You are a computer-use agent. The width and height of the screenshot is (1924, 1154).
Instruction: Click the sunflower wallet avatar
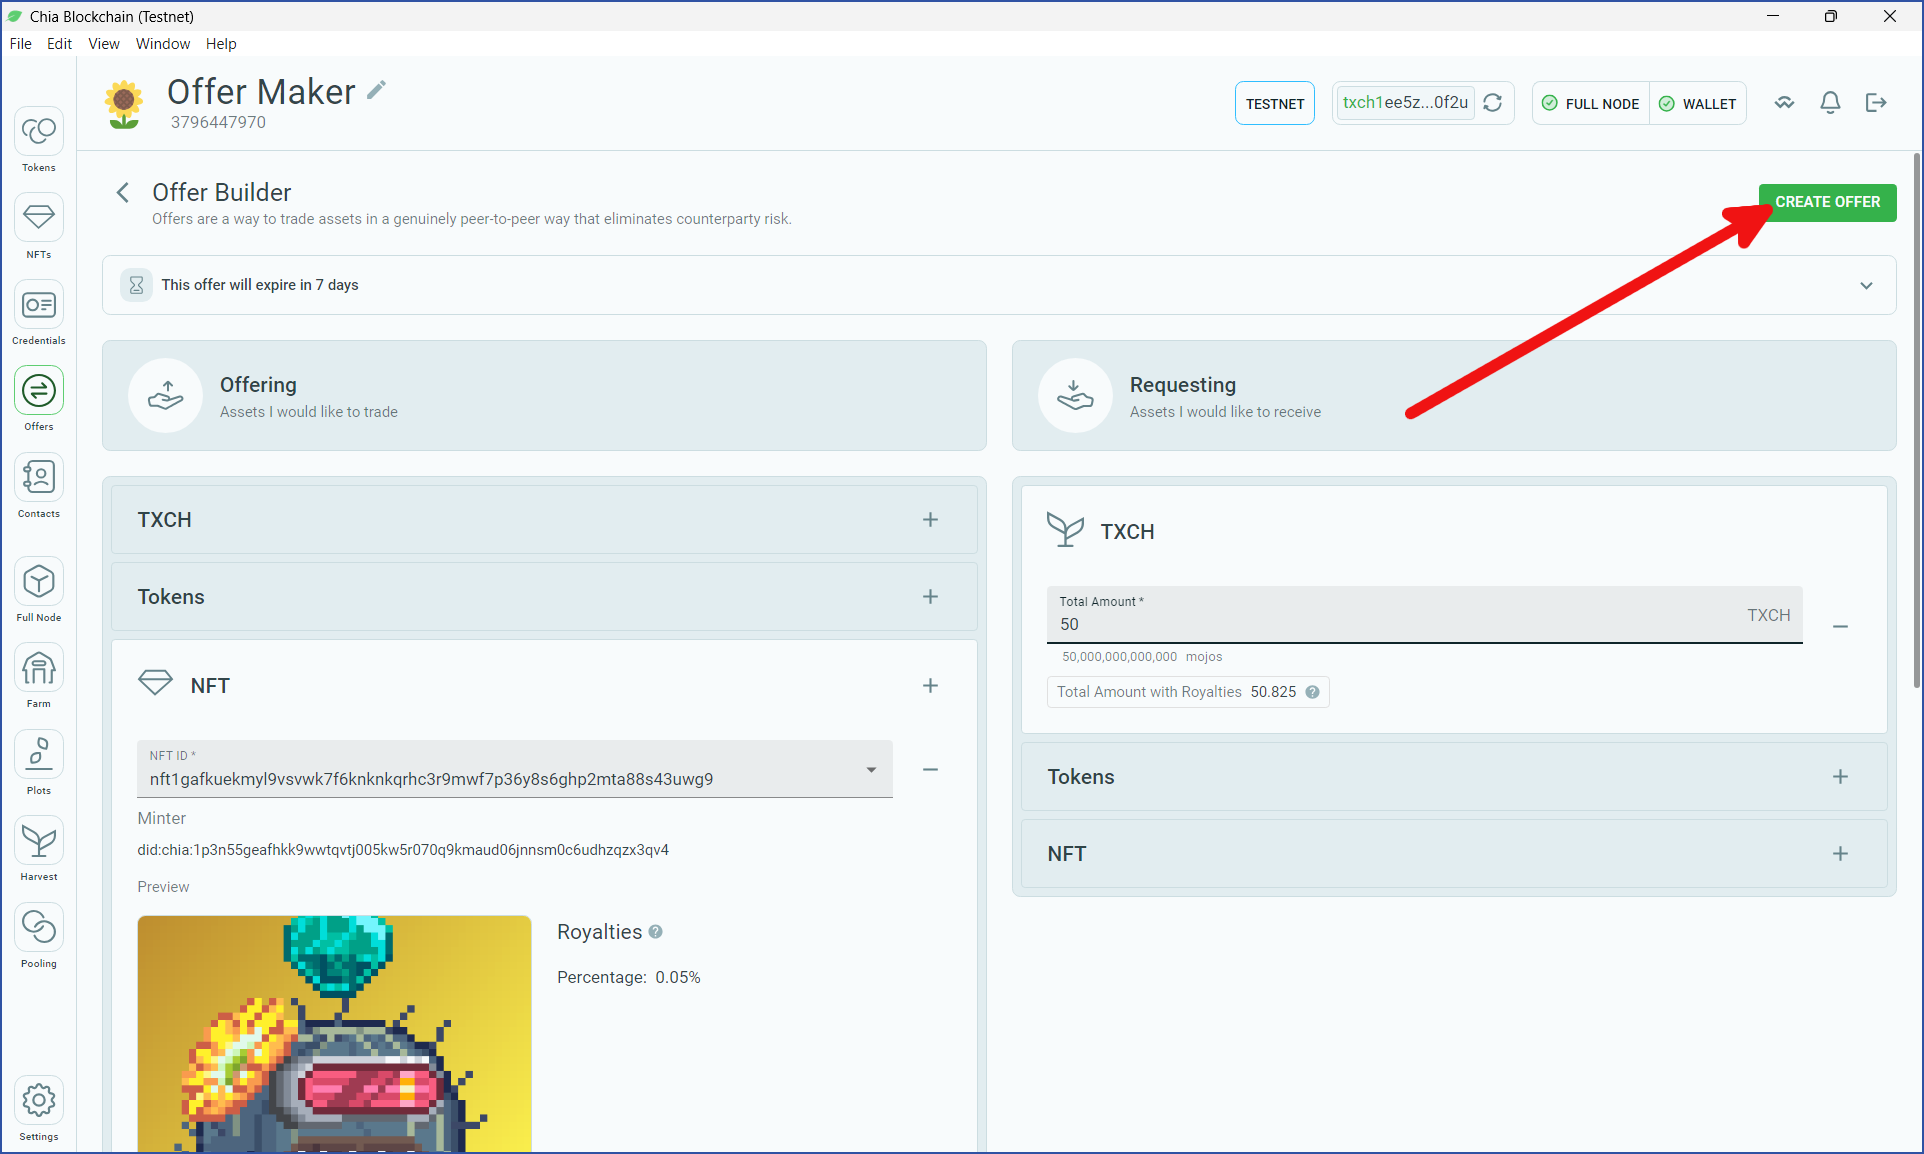[124, 104]
